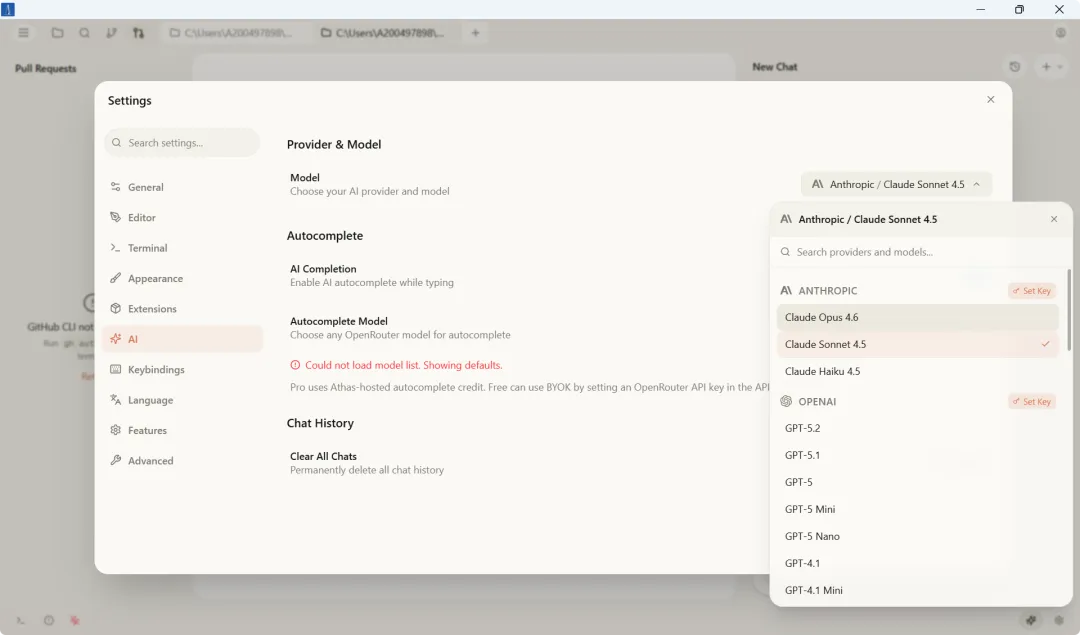1080x635 pixels.
Task: Open Terminal settings section
Action: pos(183,247)
